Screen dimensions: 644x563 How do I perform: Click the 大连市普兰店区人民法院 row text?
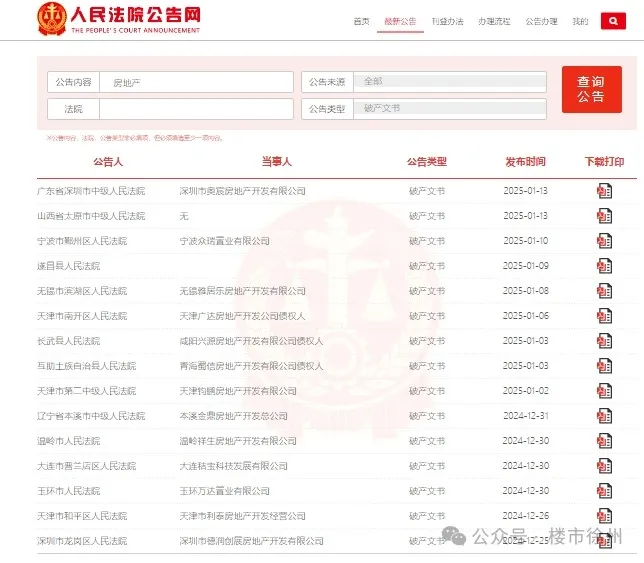86,466
